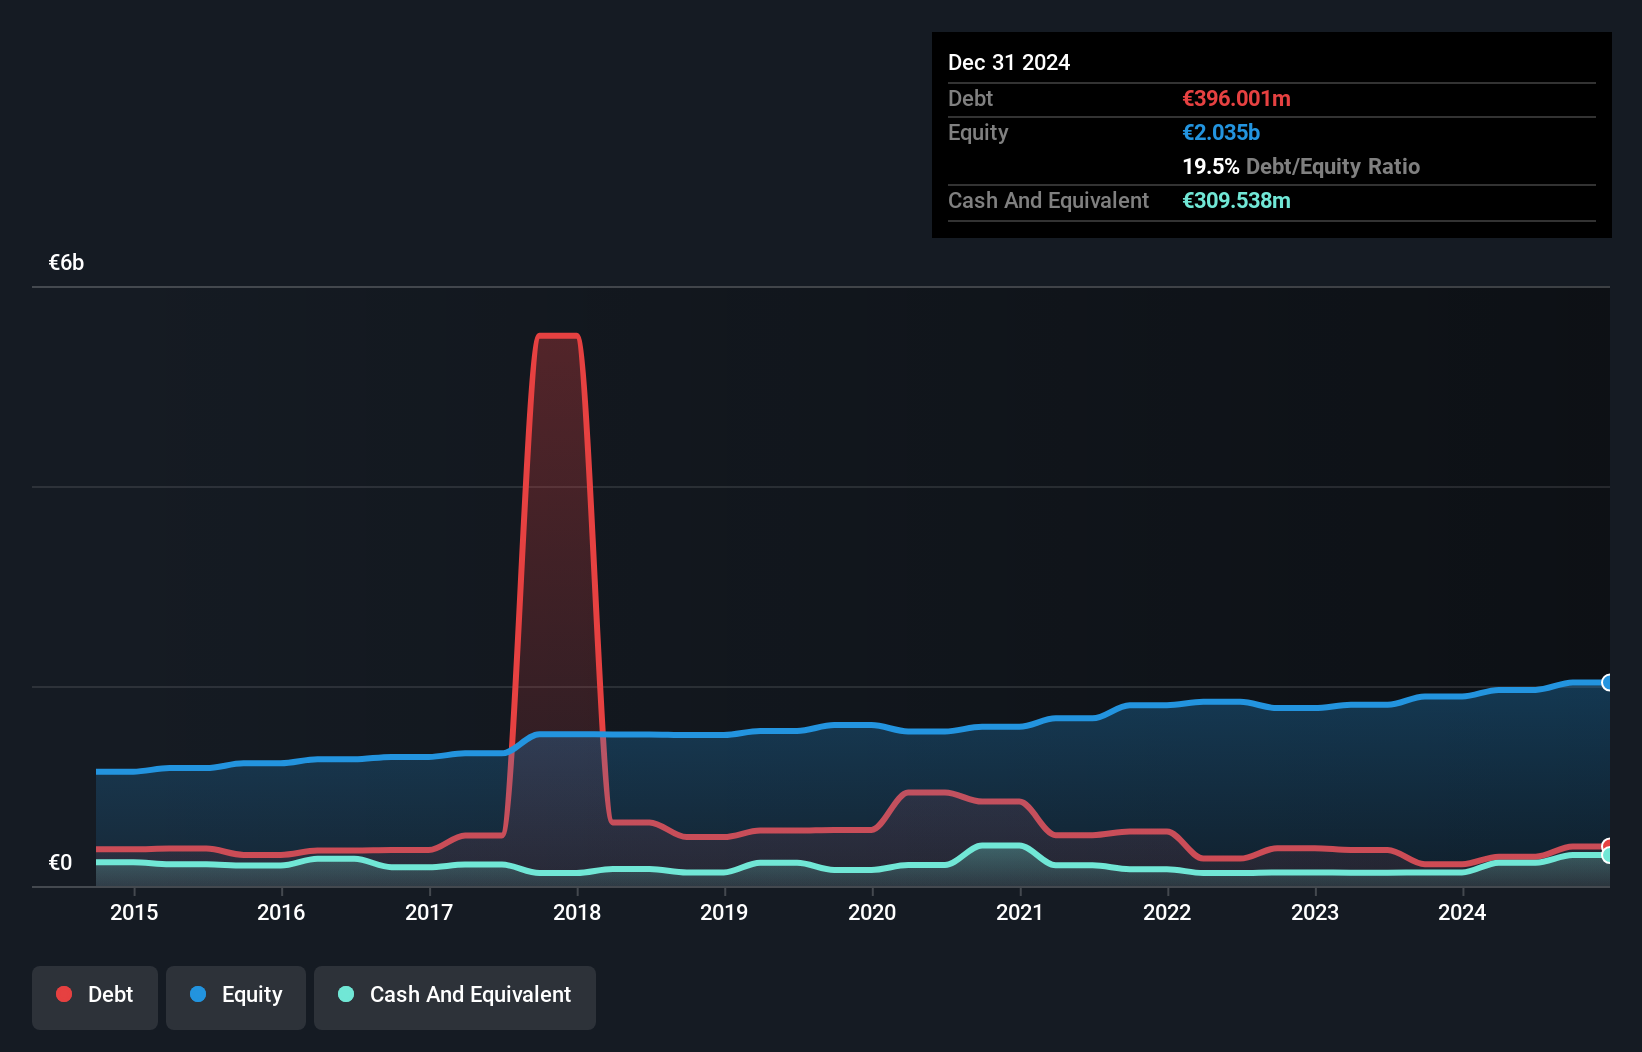Screen dimensions: 1642x1052
Task: Click the teal Cash And Equivalent legend dot
Action: pyautogui.click(x=346, y=994)
